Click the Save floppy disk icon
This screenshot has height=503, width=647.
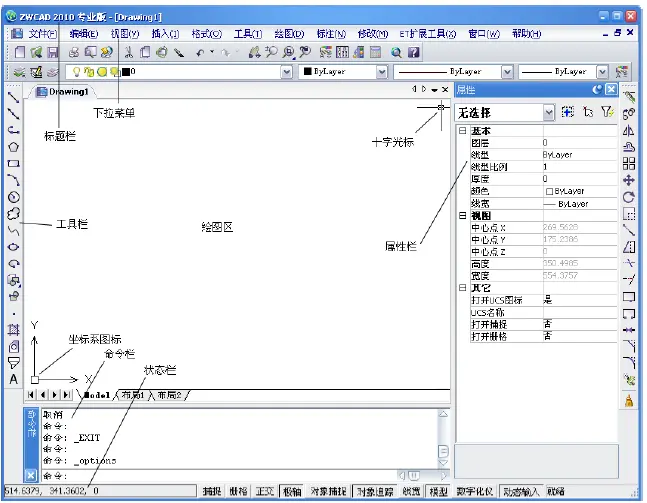coord(52,52)
